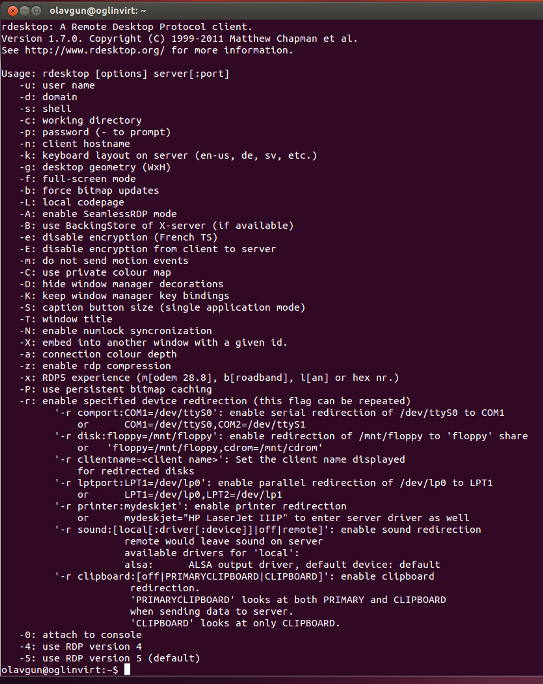This screenshot has width=543, height=684.
Task: Open the http://www.rdesktop.org/ URL
Action: click(x=95, y=51)
